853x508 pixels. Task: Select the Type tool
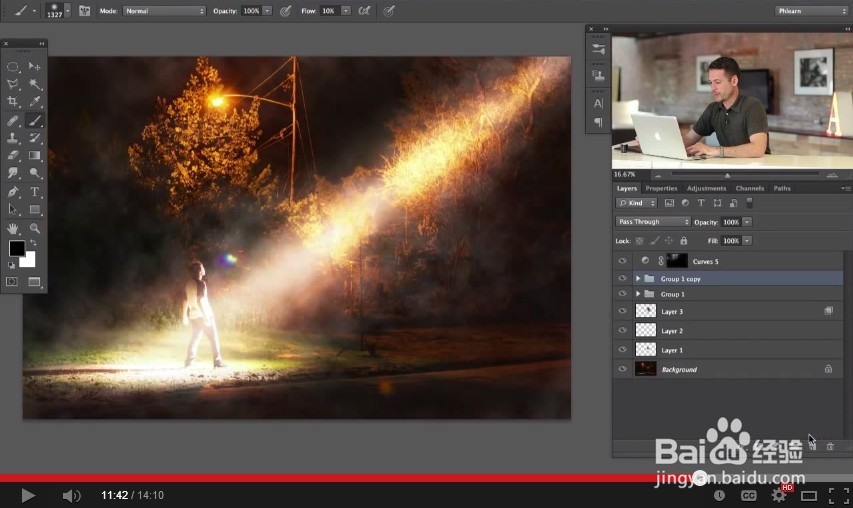[x=35, y=192]
